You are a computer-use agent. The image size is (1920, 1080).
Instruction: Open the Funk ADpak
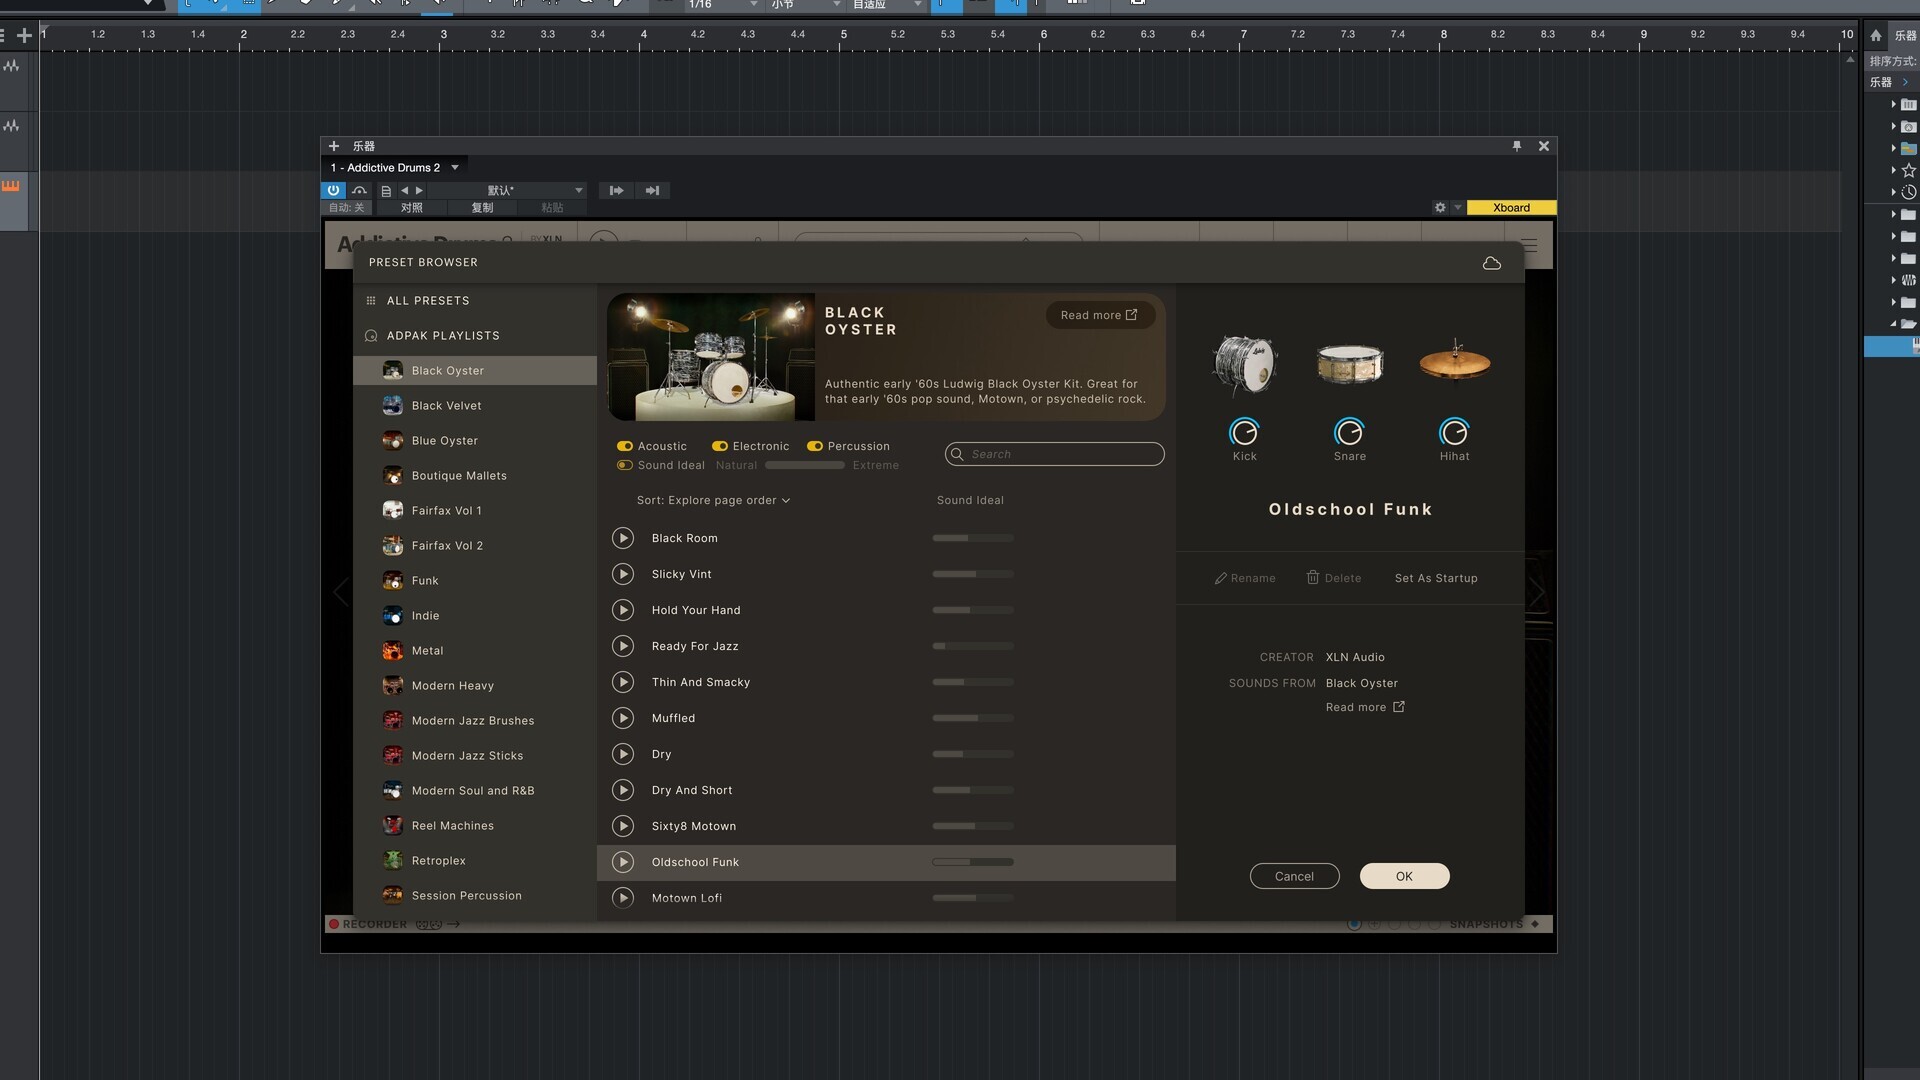(x=475, y=580)
